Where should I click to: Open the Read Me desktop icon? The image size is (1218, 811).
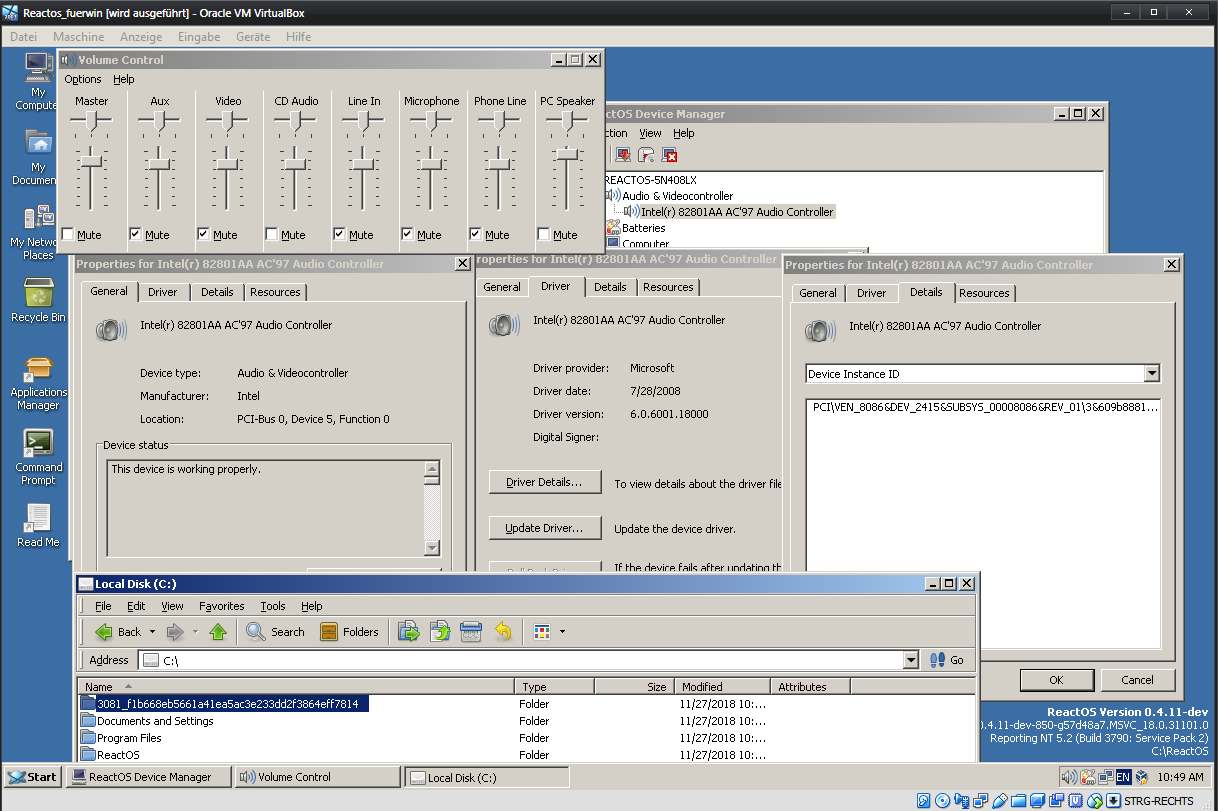click(38, 526)
